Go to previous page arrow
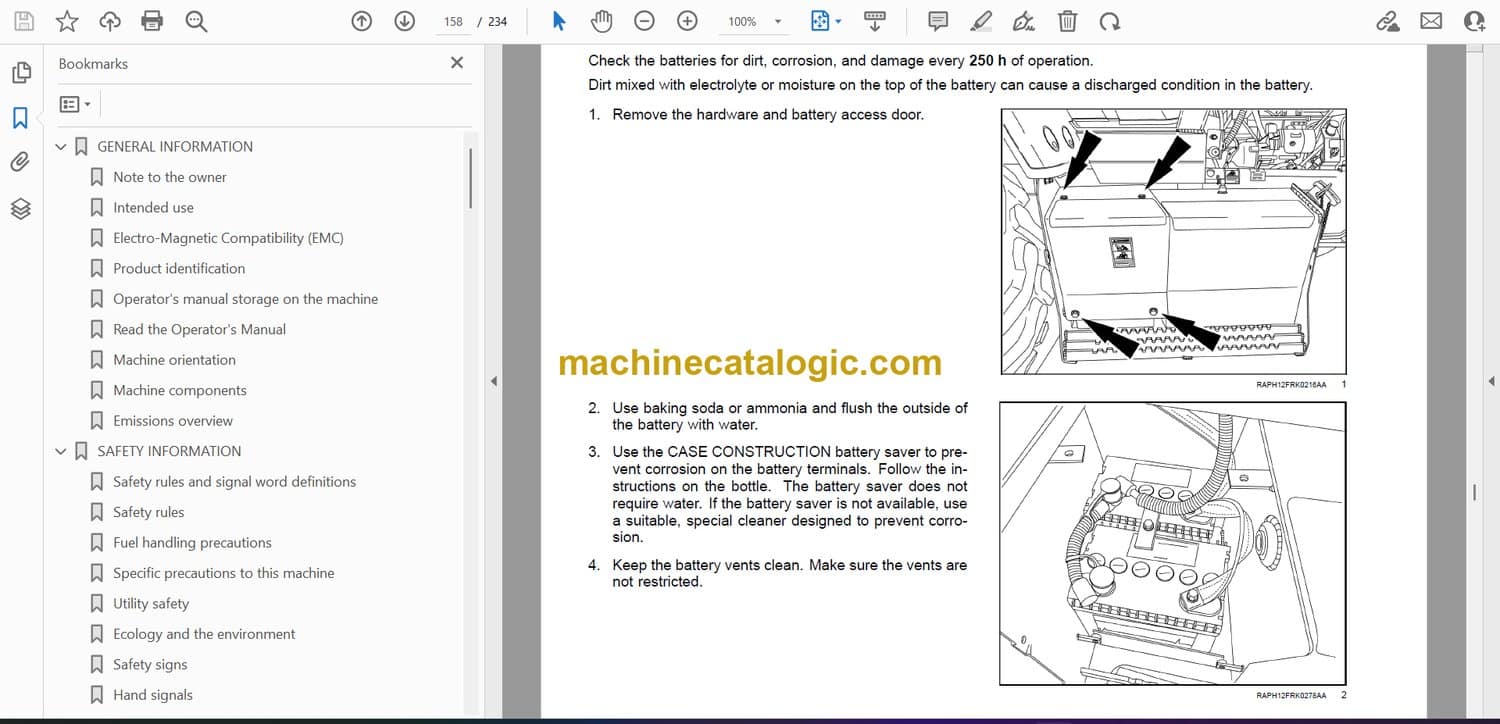 click(362, 21)
